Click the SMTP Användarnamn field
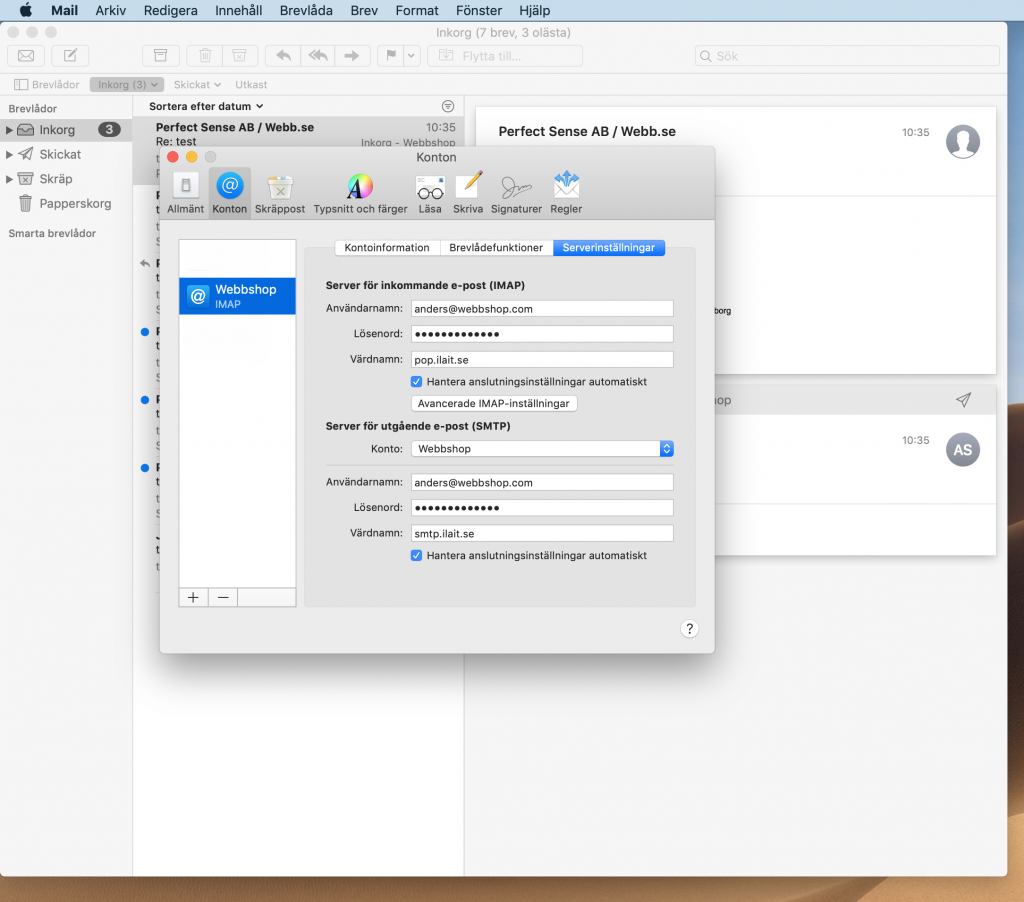This screenshot has width=1024, height=902. tap(542, 482)
